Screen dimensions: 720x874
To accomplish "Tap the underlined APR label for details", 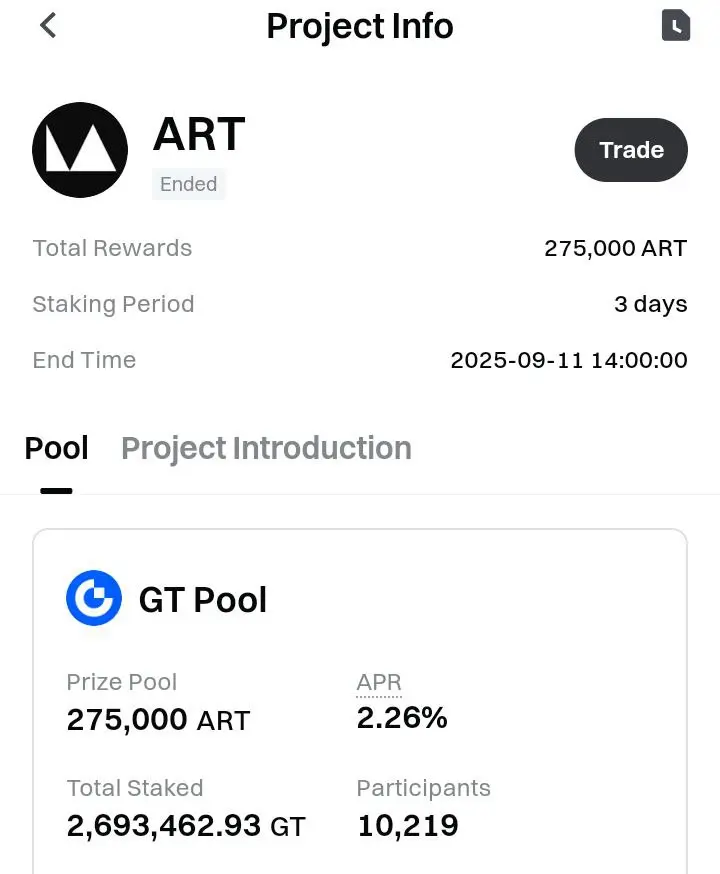I will pos(379,683).
